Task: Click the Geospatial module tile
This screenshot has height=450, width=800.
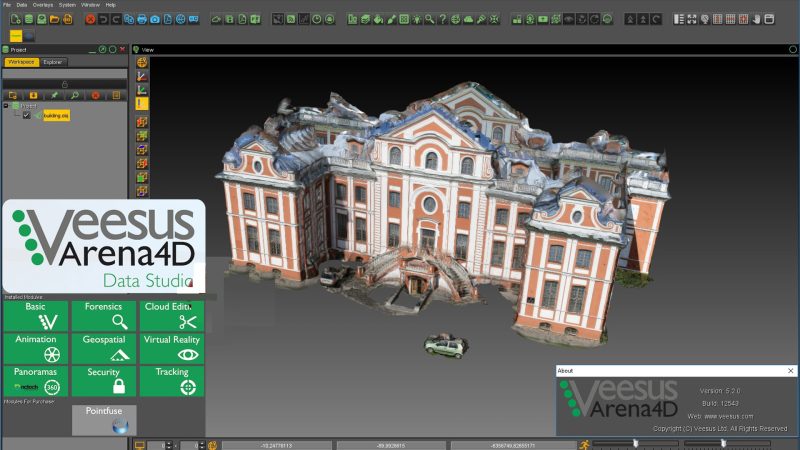Action: [x=104, y=348]
